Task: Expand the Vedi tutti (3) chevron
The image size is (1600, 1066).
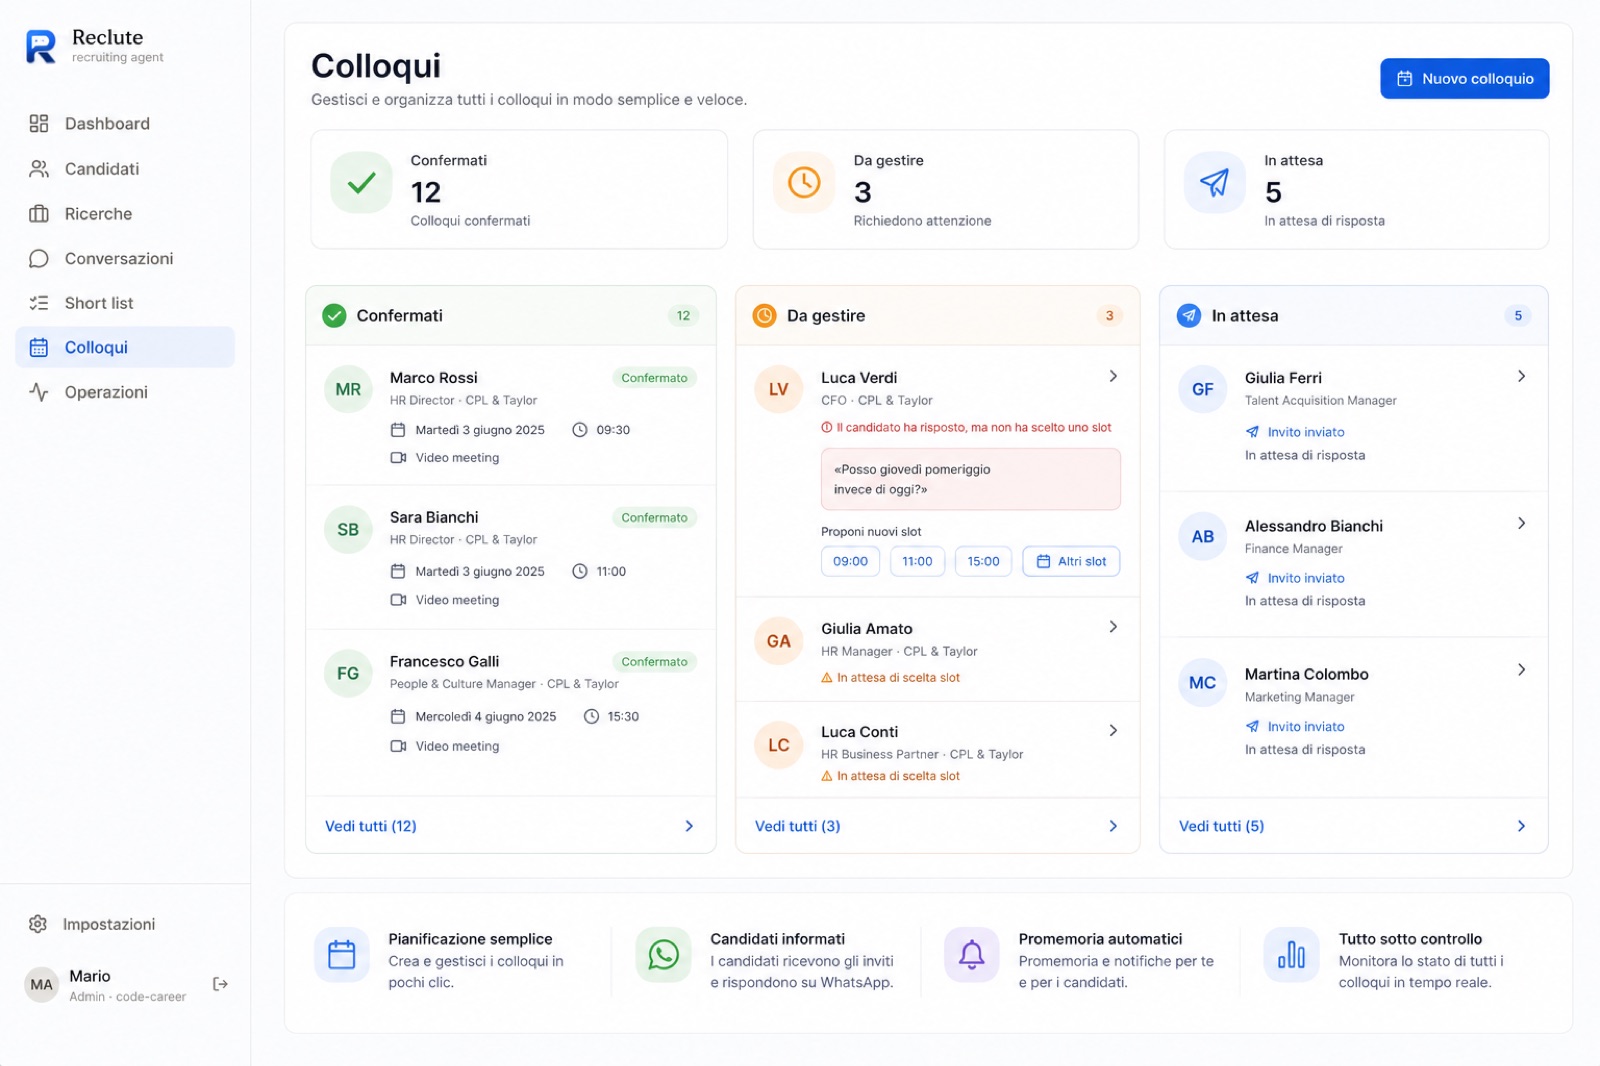Action: pos(1113,826)
